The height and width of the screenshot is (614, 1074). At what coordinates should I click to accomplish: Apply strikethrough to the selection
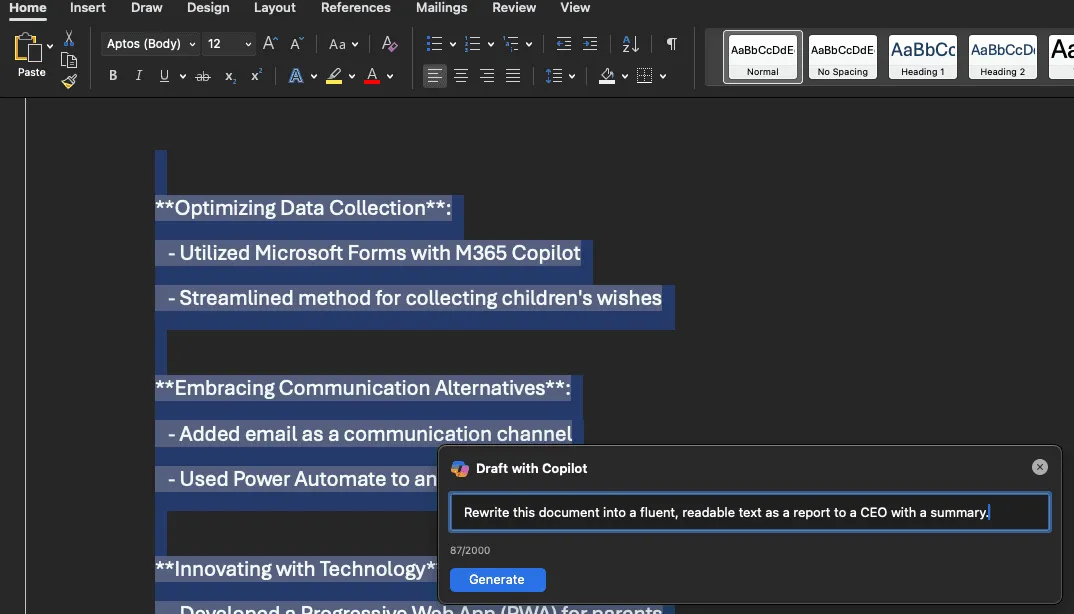[203, 75]
